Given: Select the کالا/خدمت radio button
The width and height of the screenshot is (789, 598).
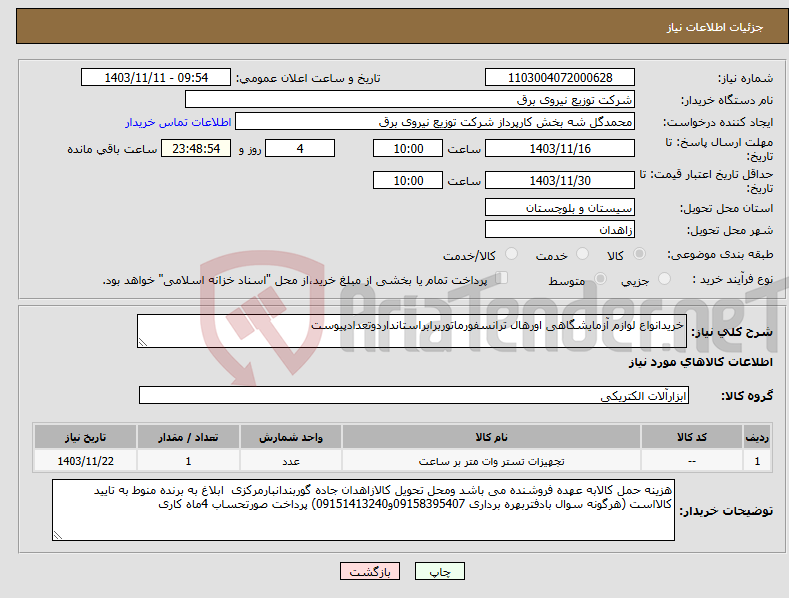Looking at the screenshot, I should pos(511,254).
